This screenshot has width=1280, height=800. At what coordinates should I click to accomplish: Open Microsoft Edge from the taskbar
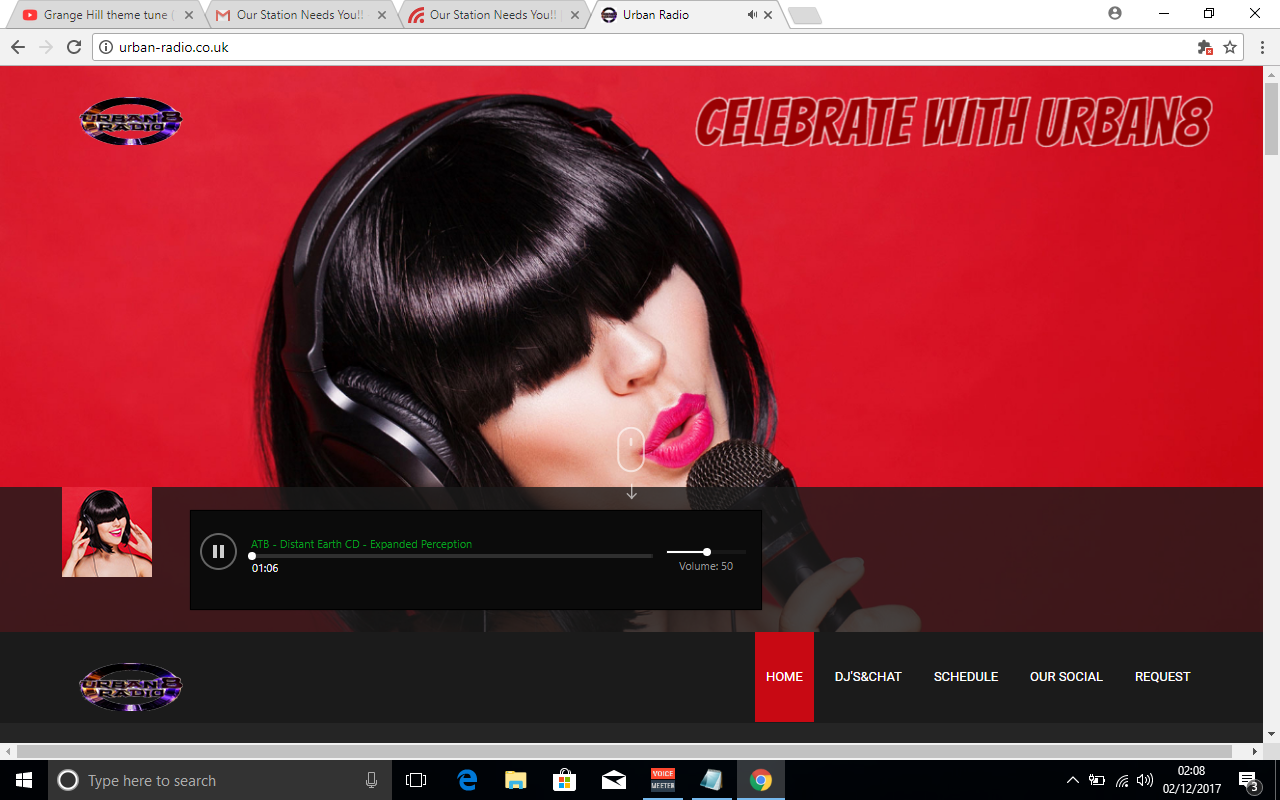pyautogui.click(x=467, y=780)
